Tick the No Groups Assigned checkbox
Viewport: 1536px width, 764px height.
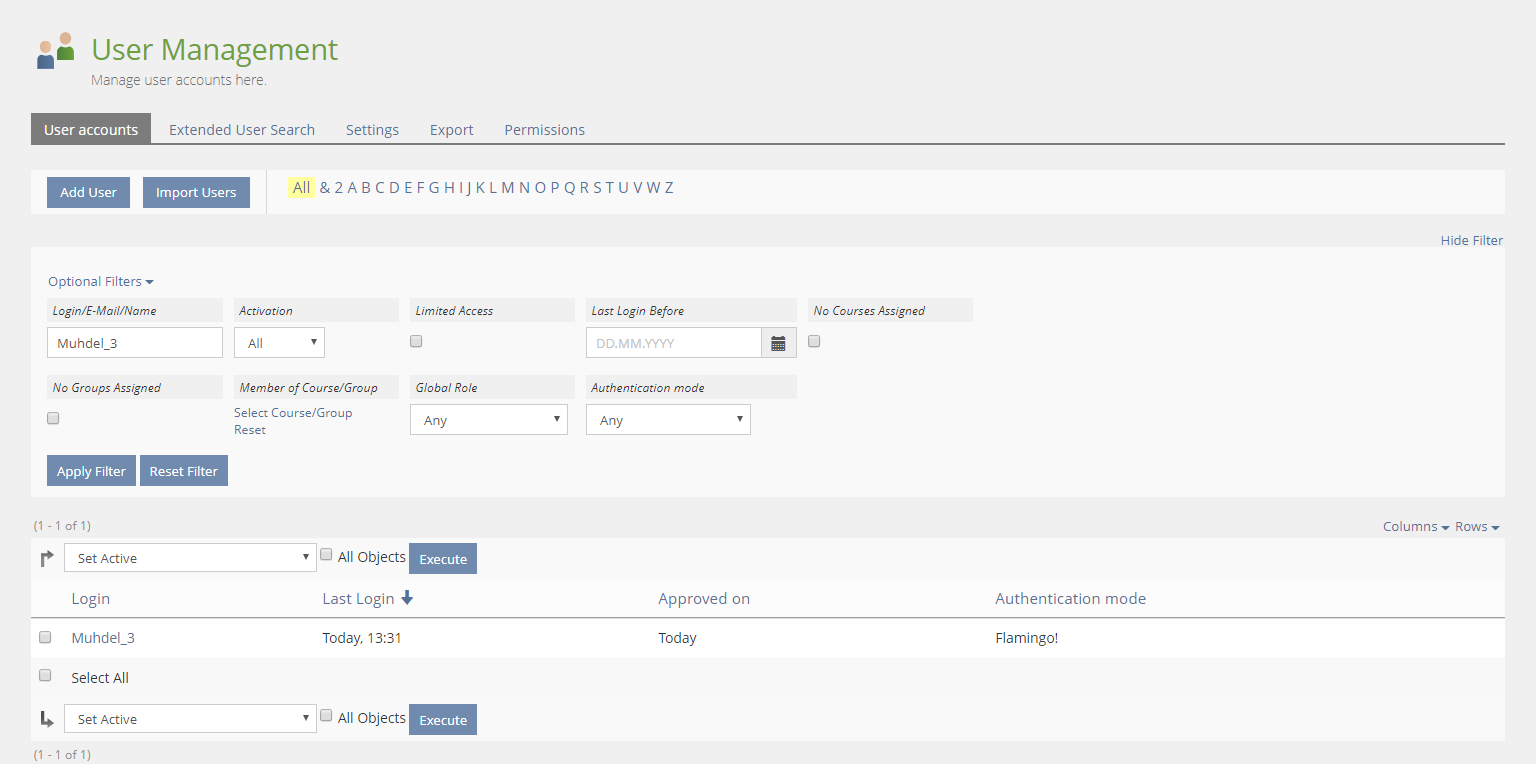53,418
